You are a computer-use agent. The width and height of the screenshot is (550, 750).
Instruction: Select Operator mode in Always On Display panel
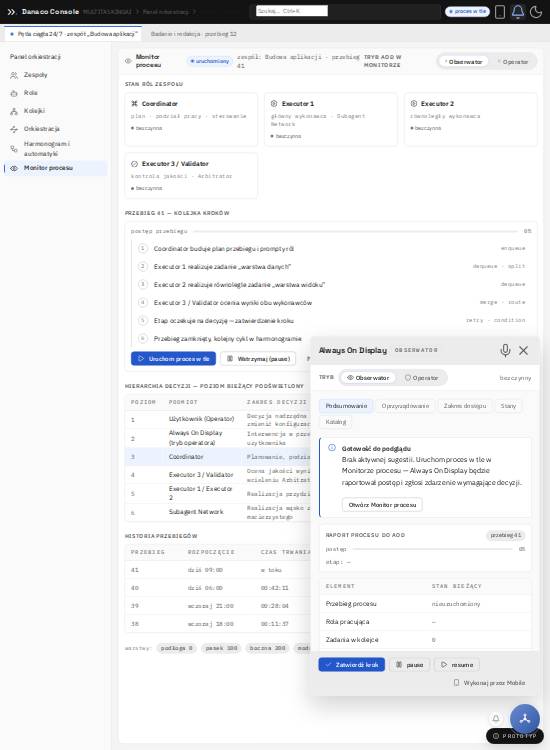[x=421, y=378]
